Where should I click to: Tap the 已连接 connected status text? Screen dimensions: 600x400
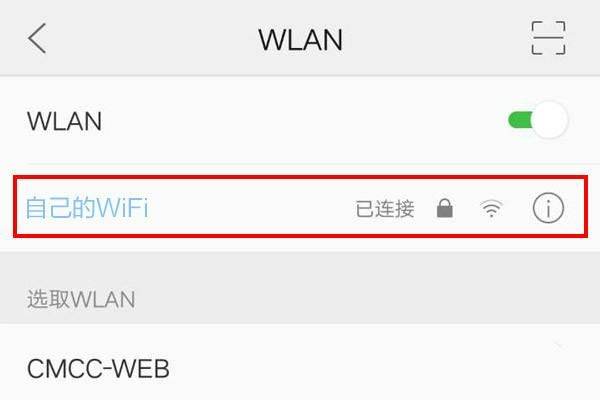(385, 209)
